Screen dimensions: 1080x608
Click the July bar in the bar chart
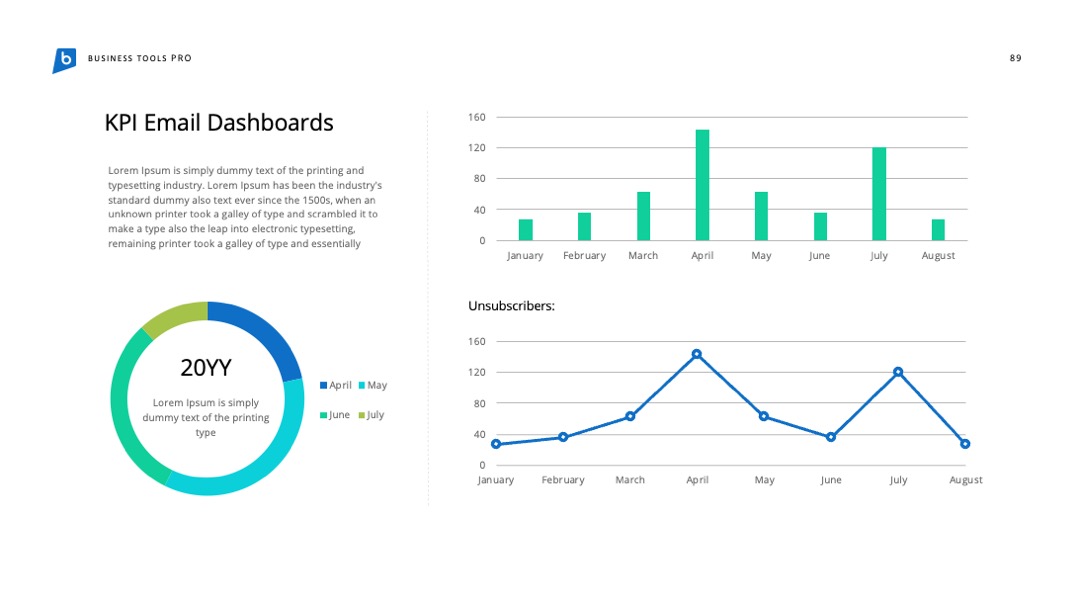tap(879, 194)
